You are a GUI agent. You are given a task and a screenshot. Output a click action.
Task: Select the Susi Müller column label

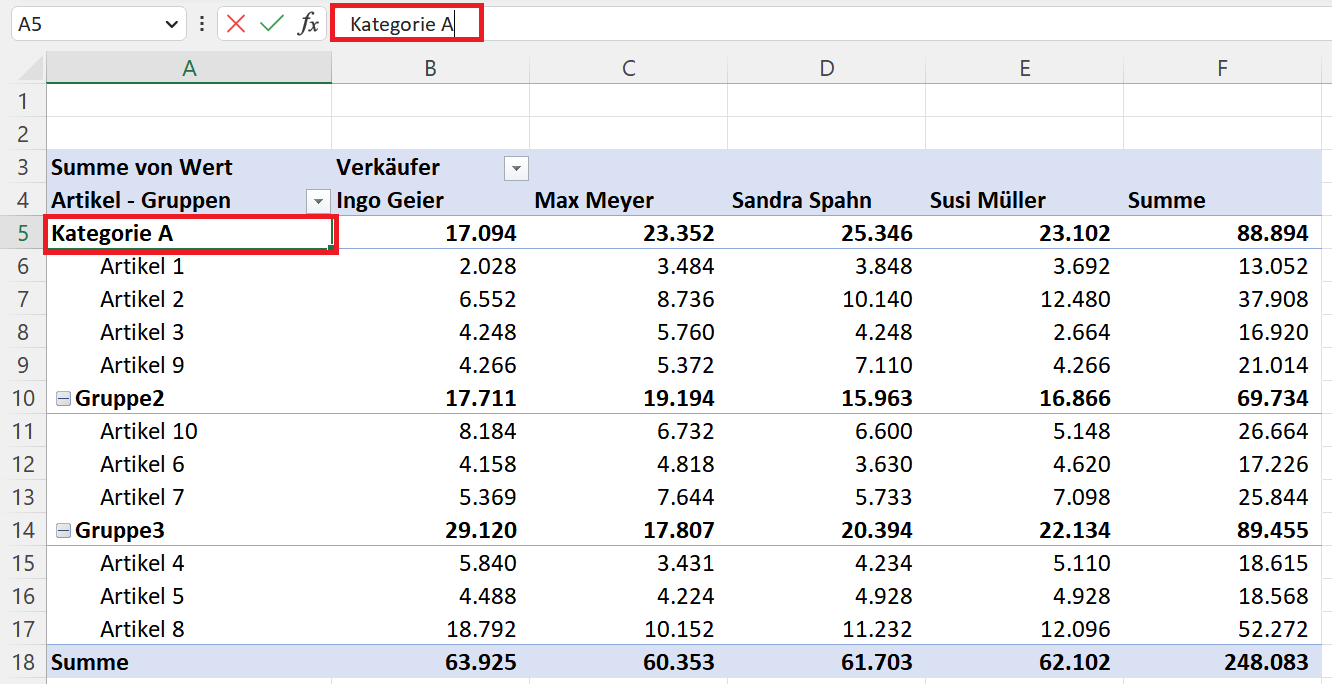pyautogui.click(x=987, y=201)
